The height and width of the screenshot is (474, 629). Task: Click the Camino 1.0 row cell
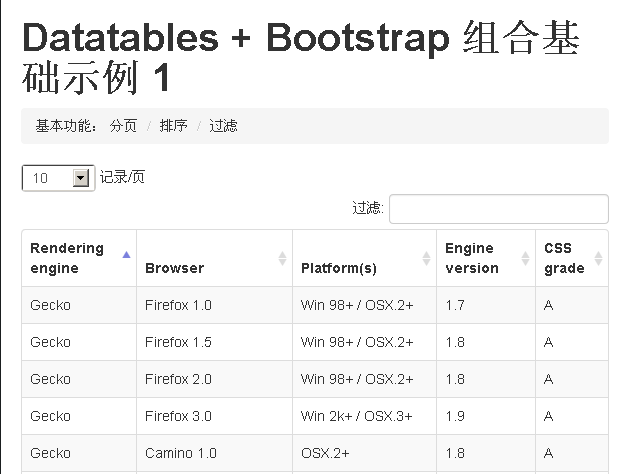coord(180,453)
